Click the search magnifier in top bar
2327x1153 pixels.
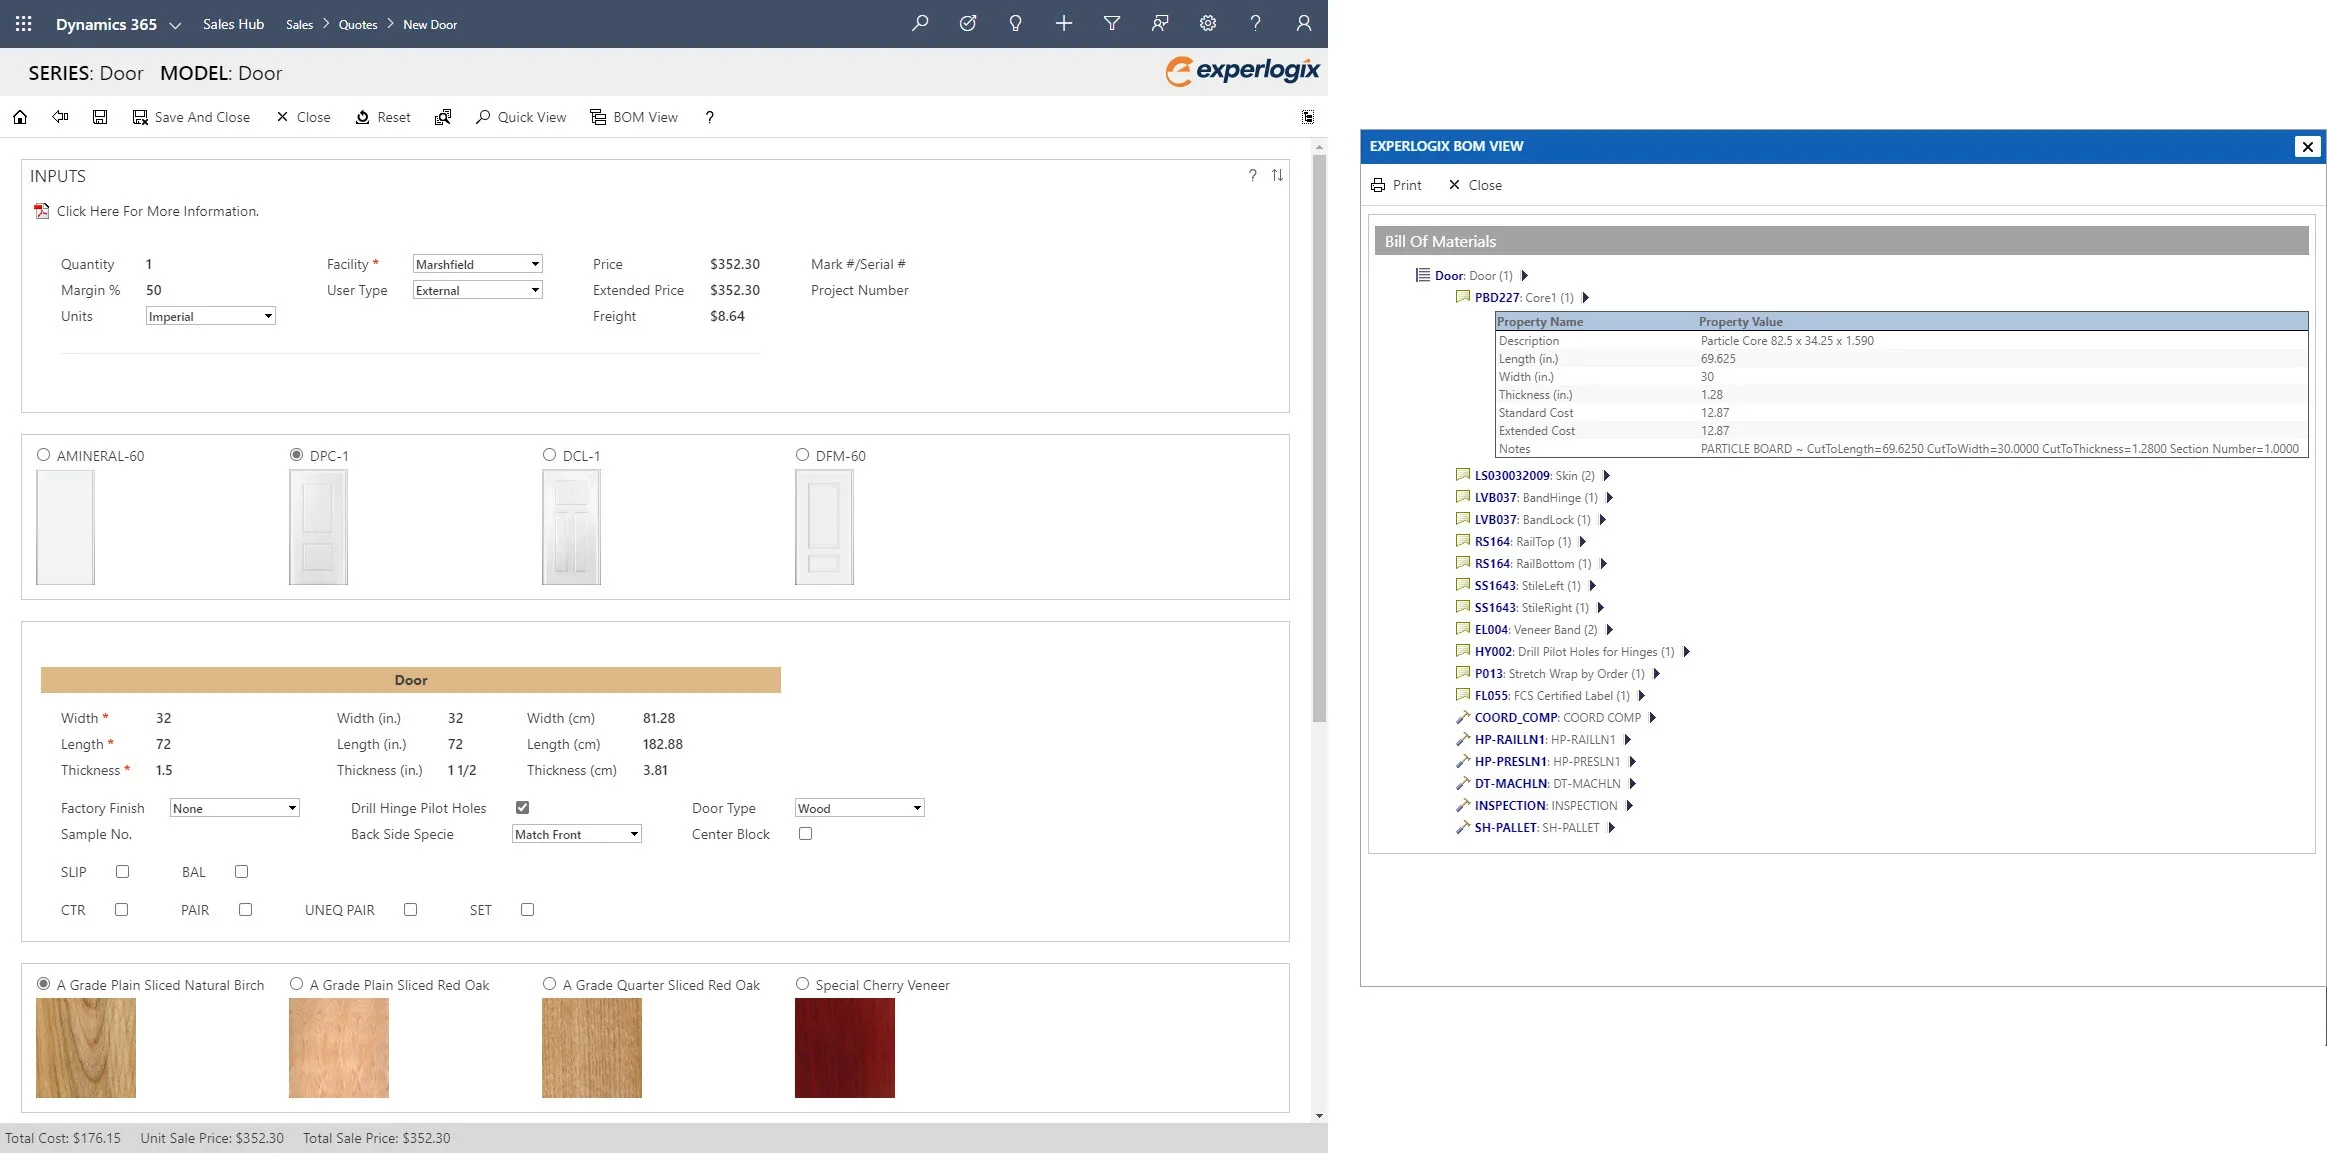pyautogui.click(x=920, y=23)
